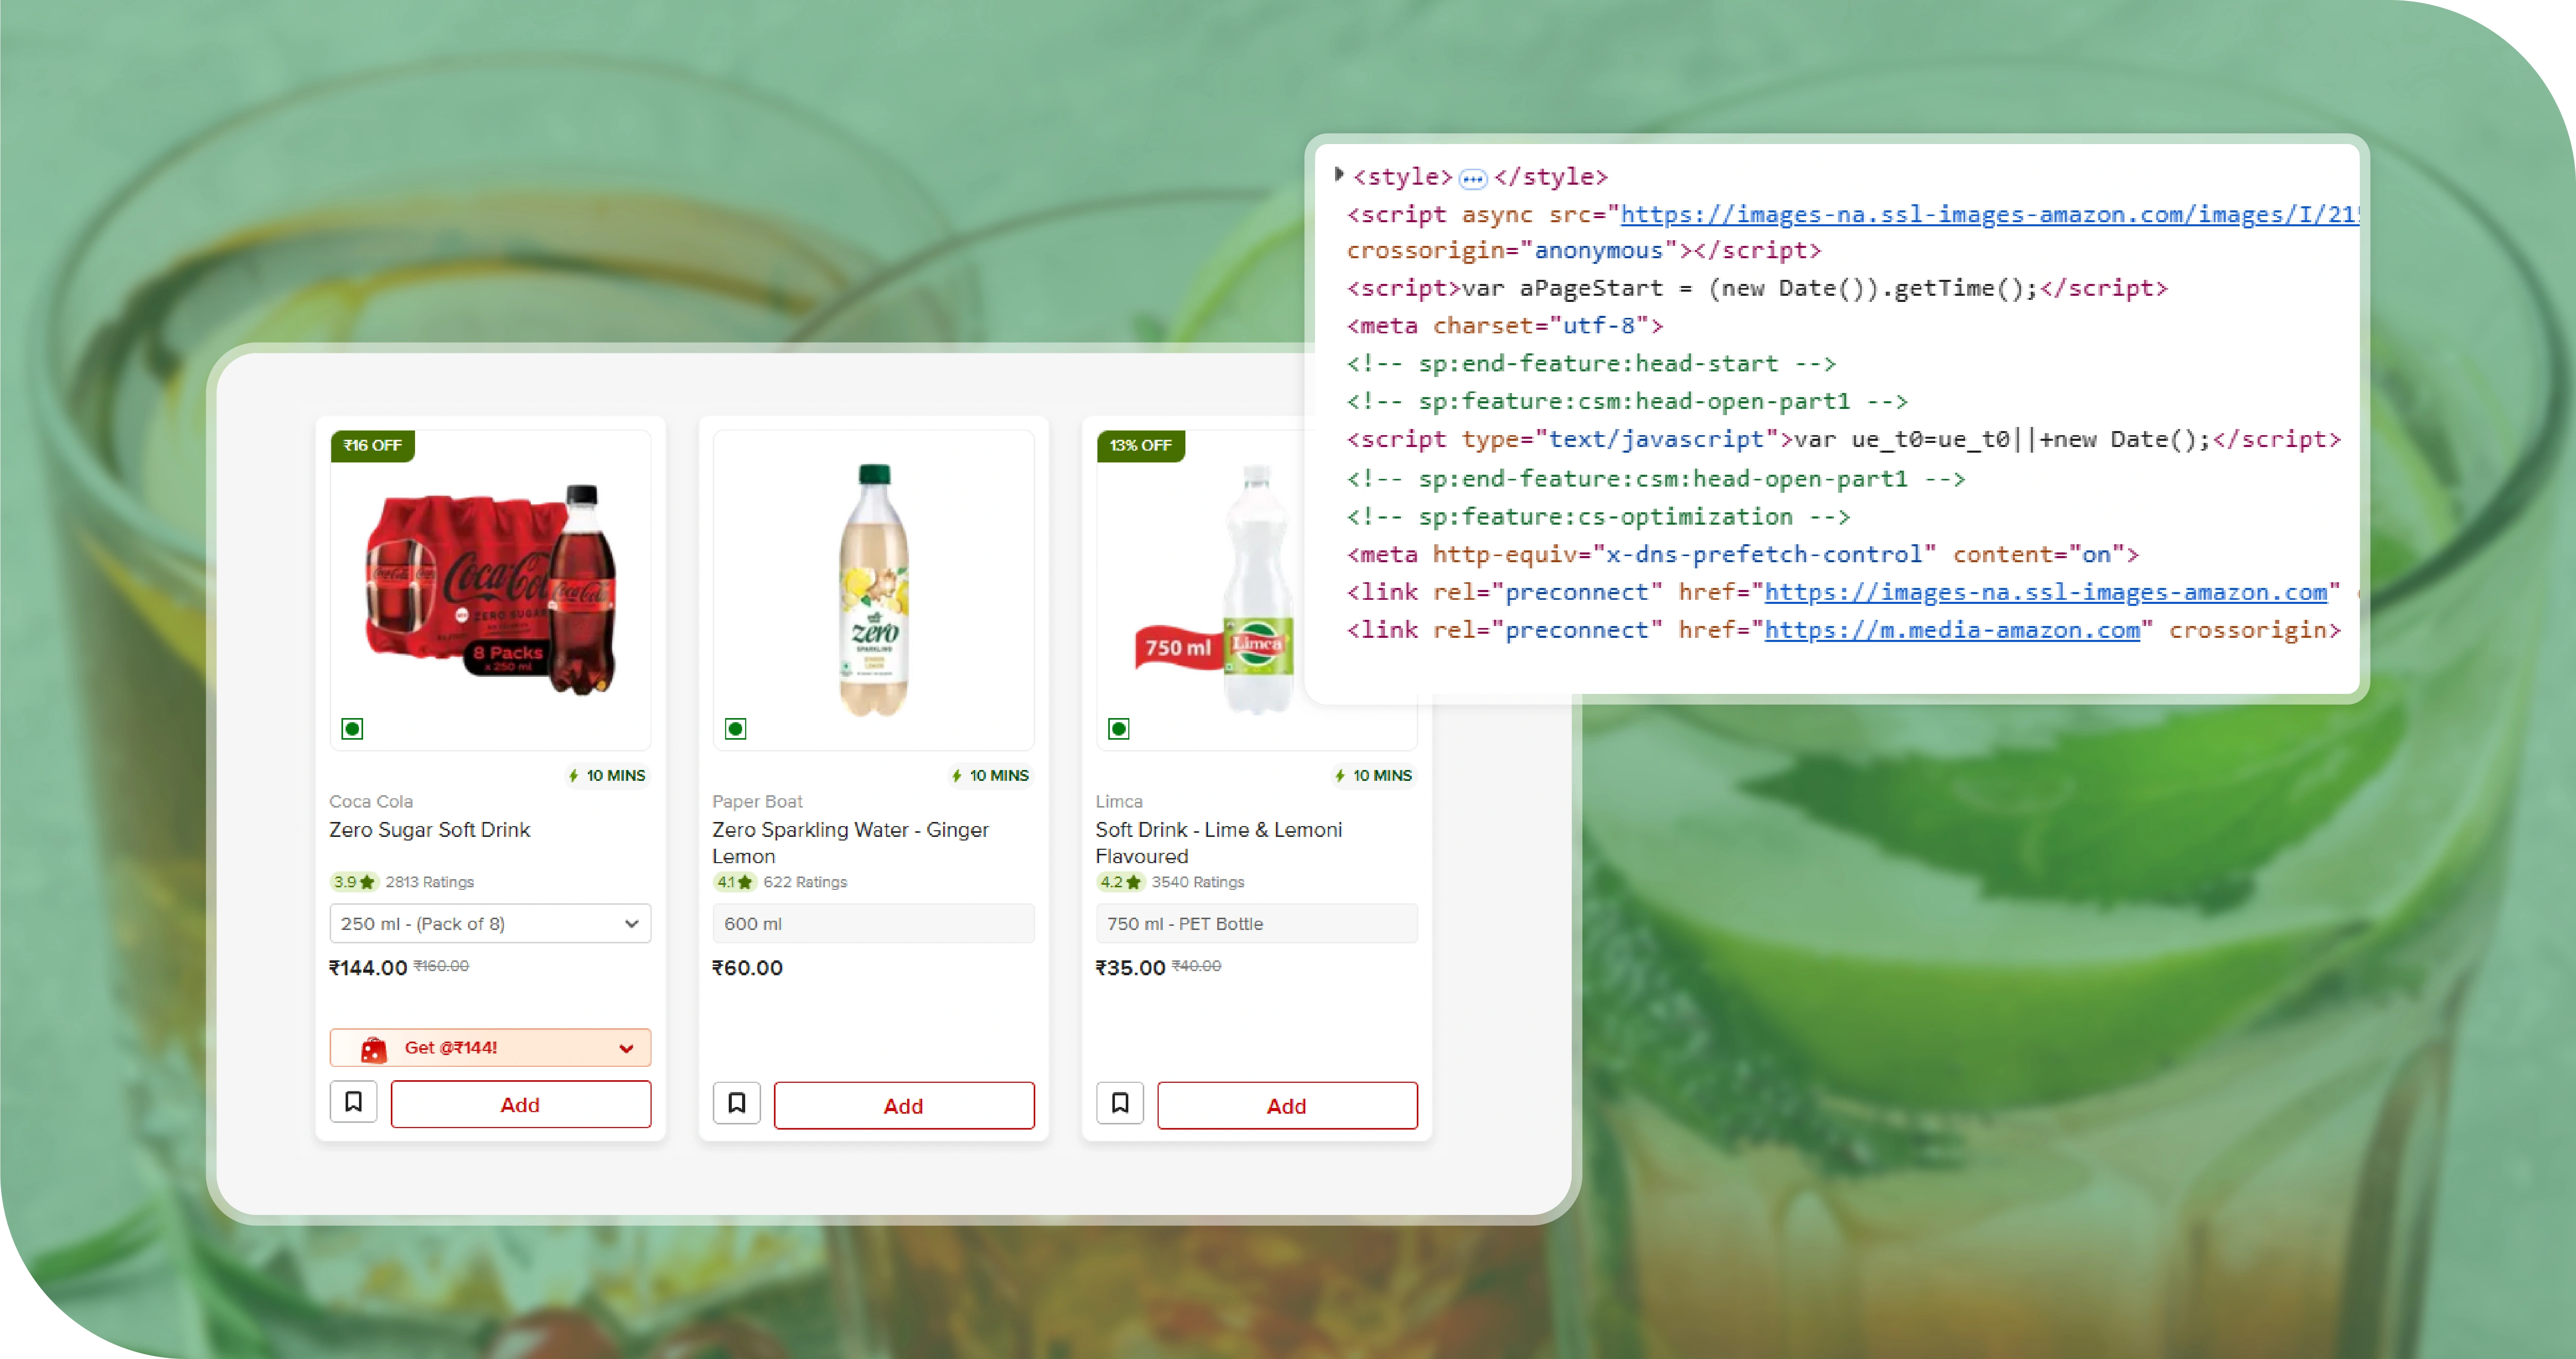
Task: Add Limca Soft Drink to cart
Action: point(1287,1106)
